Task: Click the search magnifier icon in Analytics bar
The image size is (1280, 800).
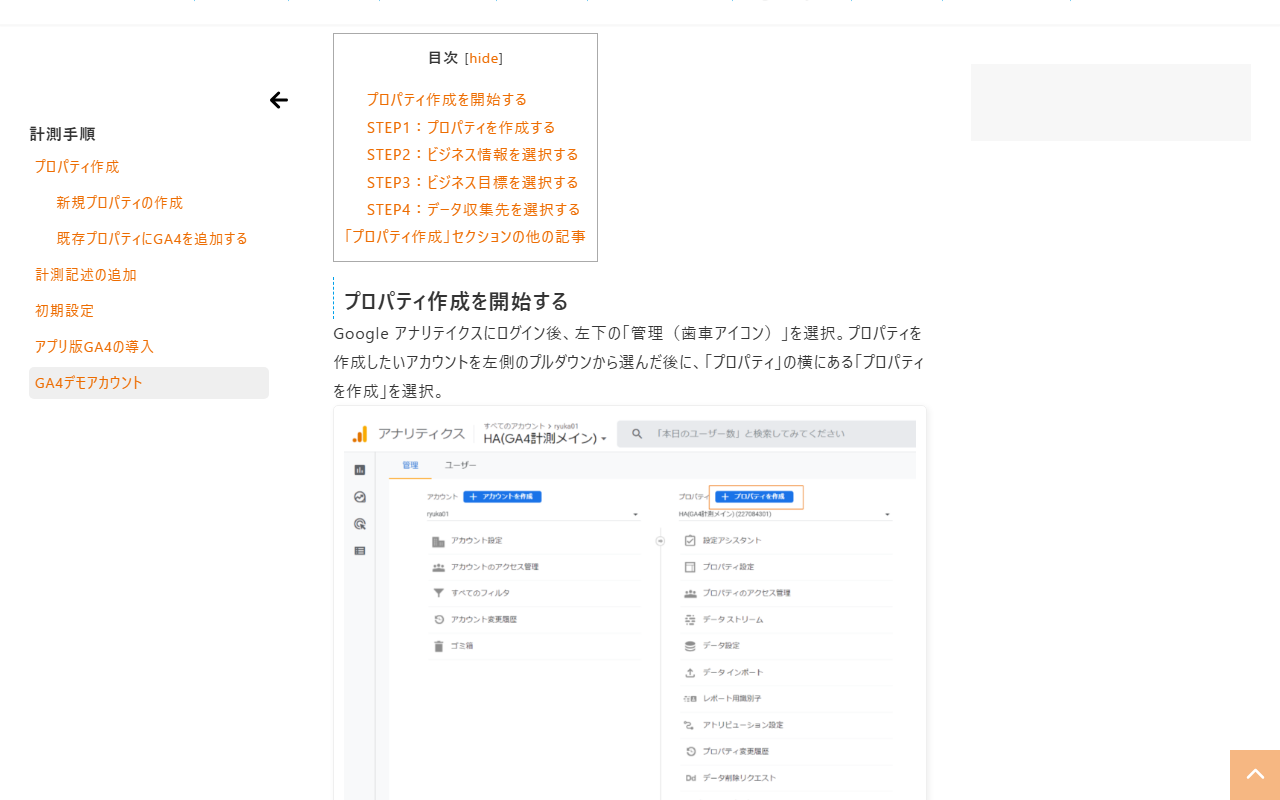Action: coord(636,434)
